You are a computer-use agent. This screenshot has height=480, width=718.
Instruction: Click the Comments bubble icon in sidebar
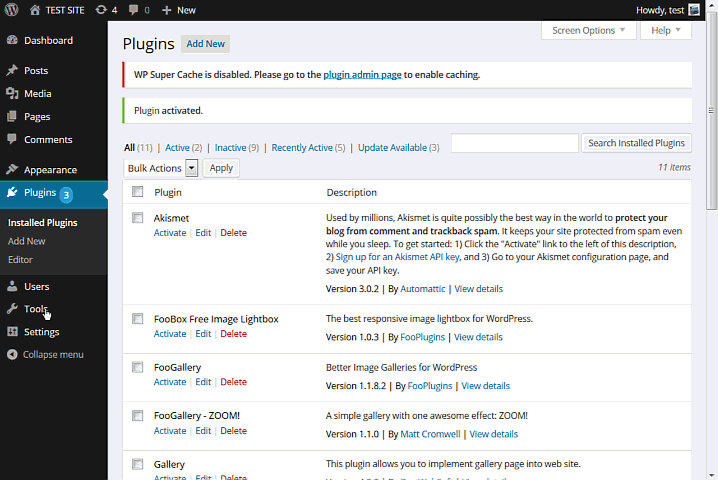tap(12, 139)
